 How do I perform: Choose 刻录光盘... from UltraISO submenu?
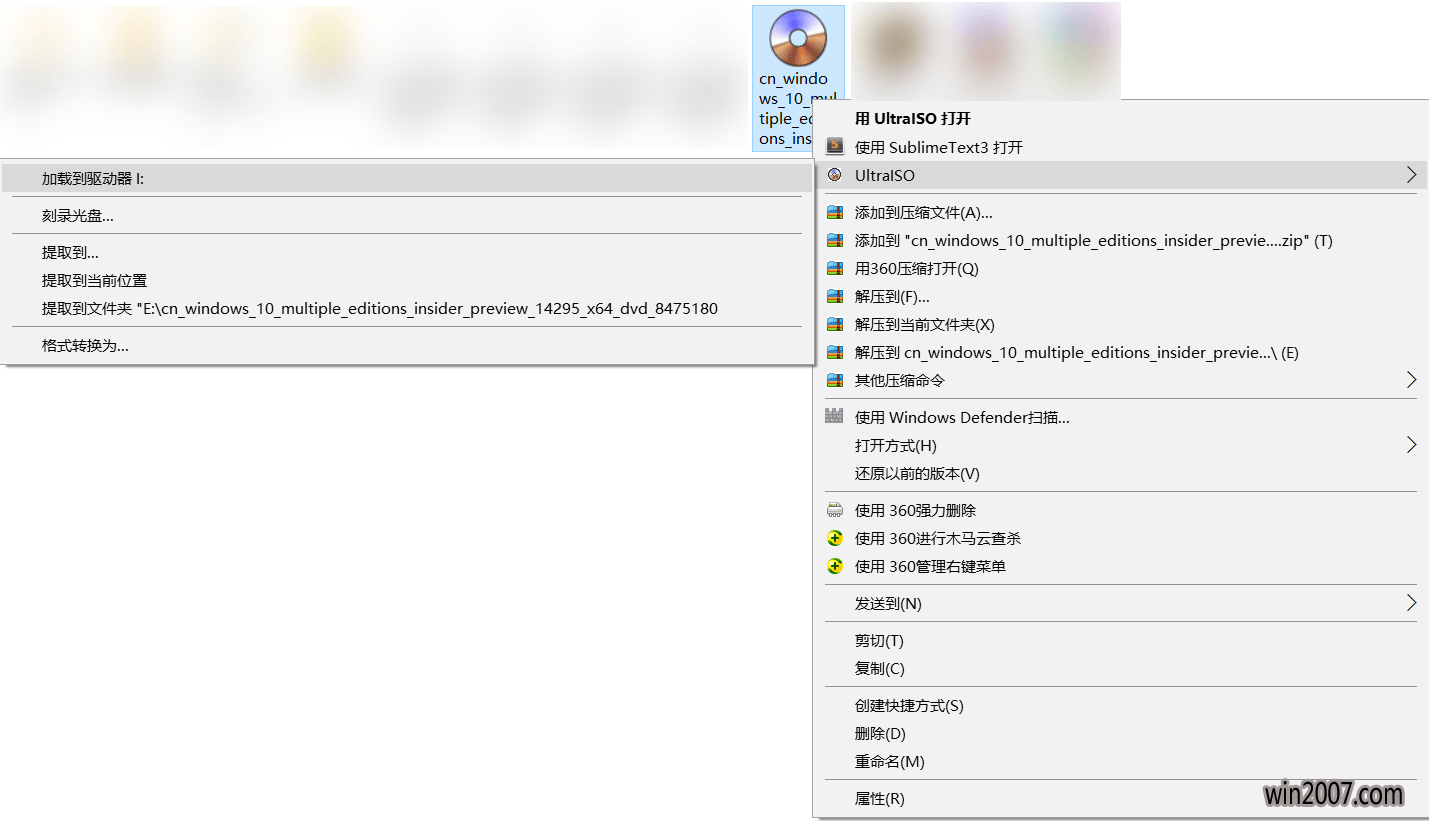coord(406,215)
